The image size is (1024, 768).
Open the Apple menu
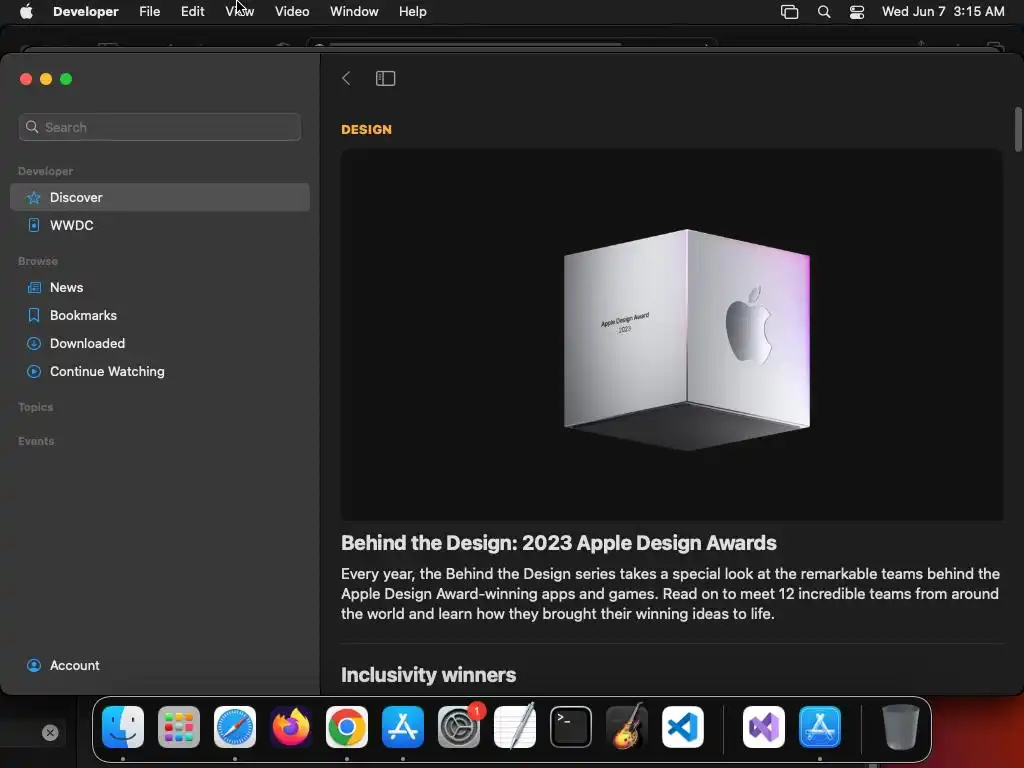click(x=26, y=12)
